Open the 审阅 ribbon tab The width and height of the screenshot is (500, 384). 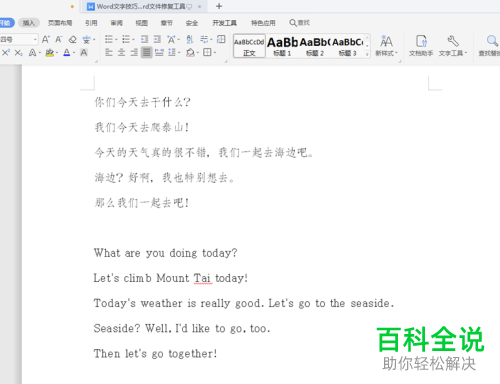click(x=116, y=23)
